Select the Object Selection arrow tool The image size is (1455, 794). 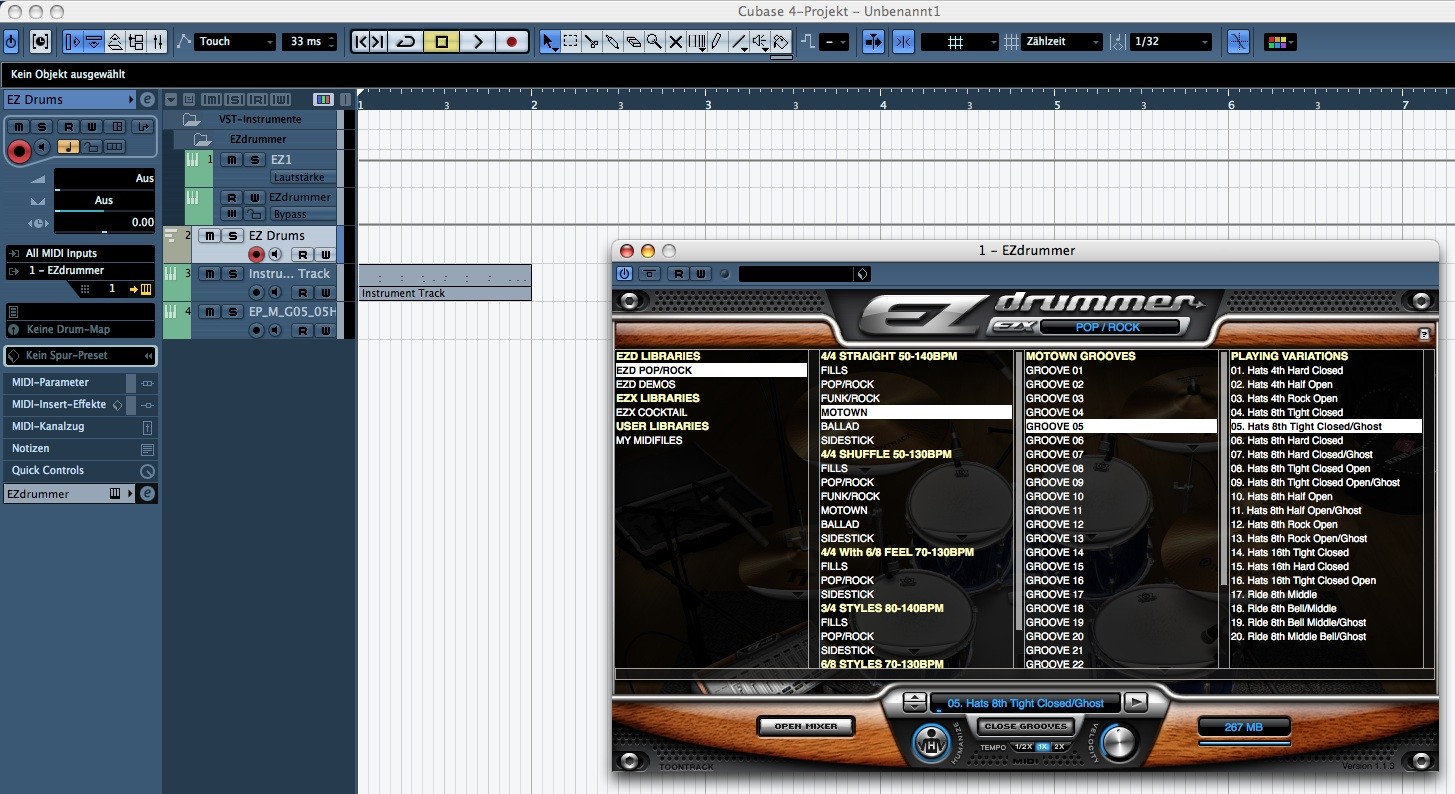point(549,42)
